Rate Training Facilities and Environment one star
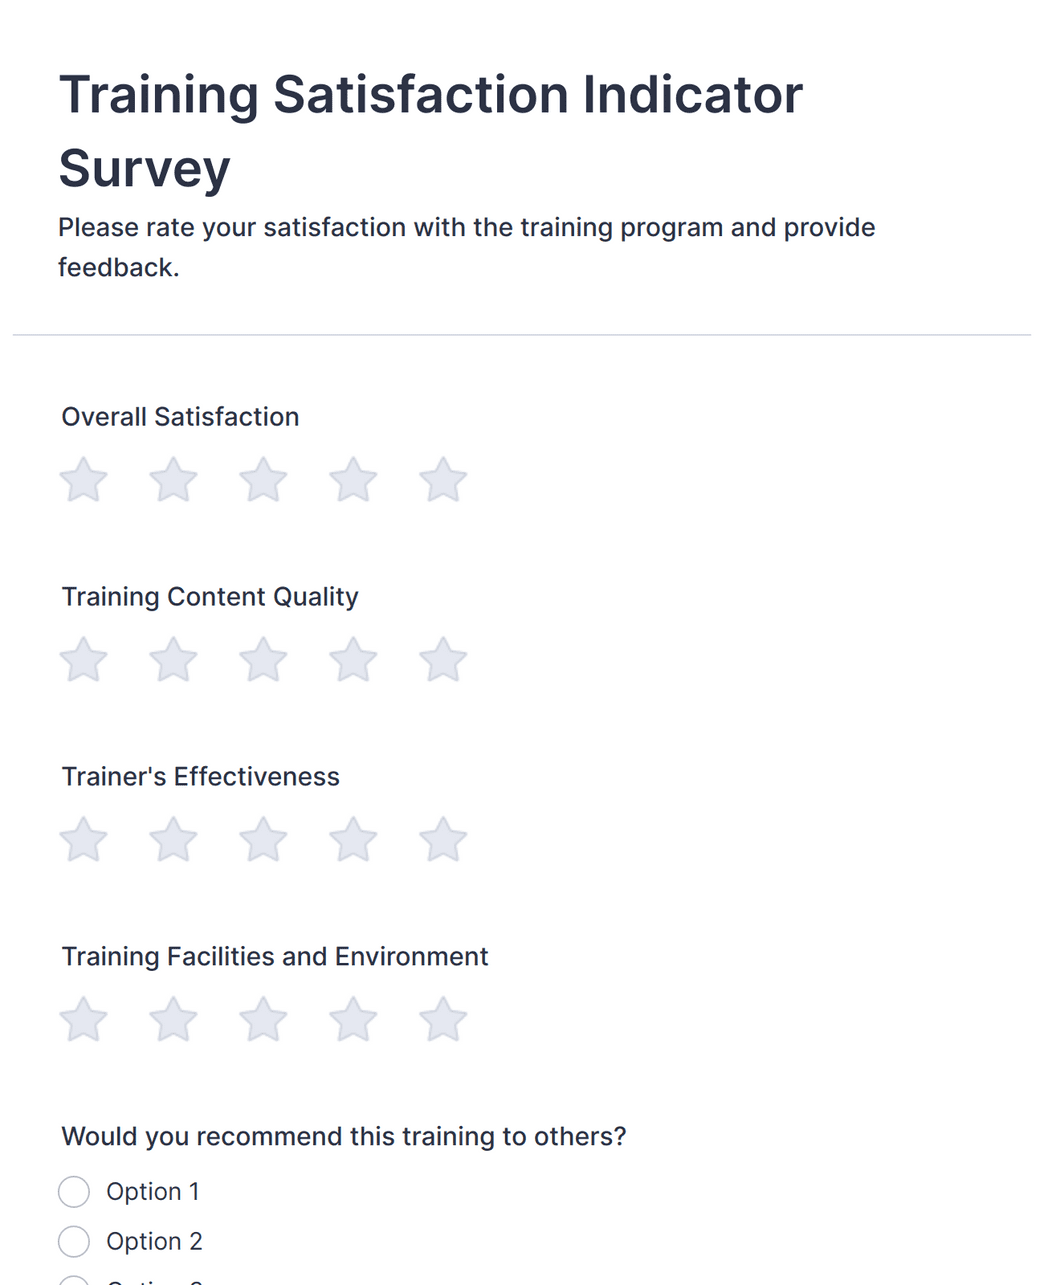 [83, 1019]
